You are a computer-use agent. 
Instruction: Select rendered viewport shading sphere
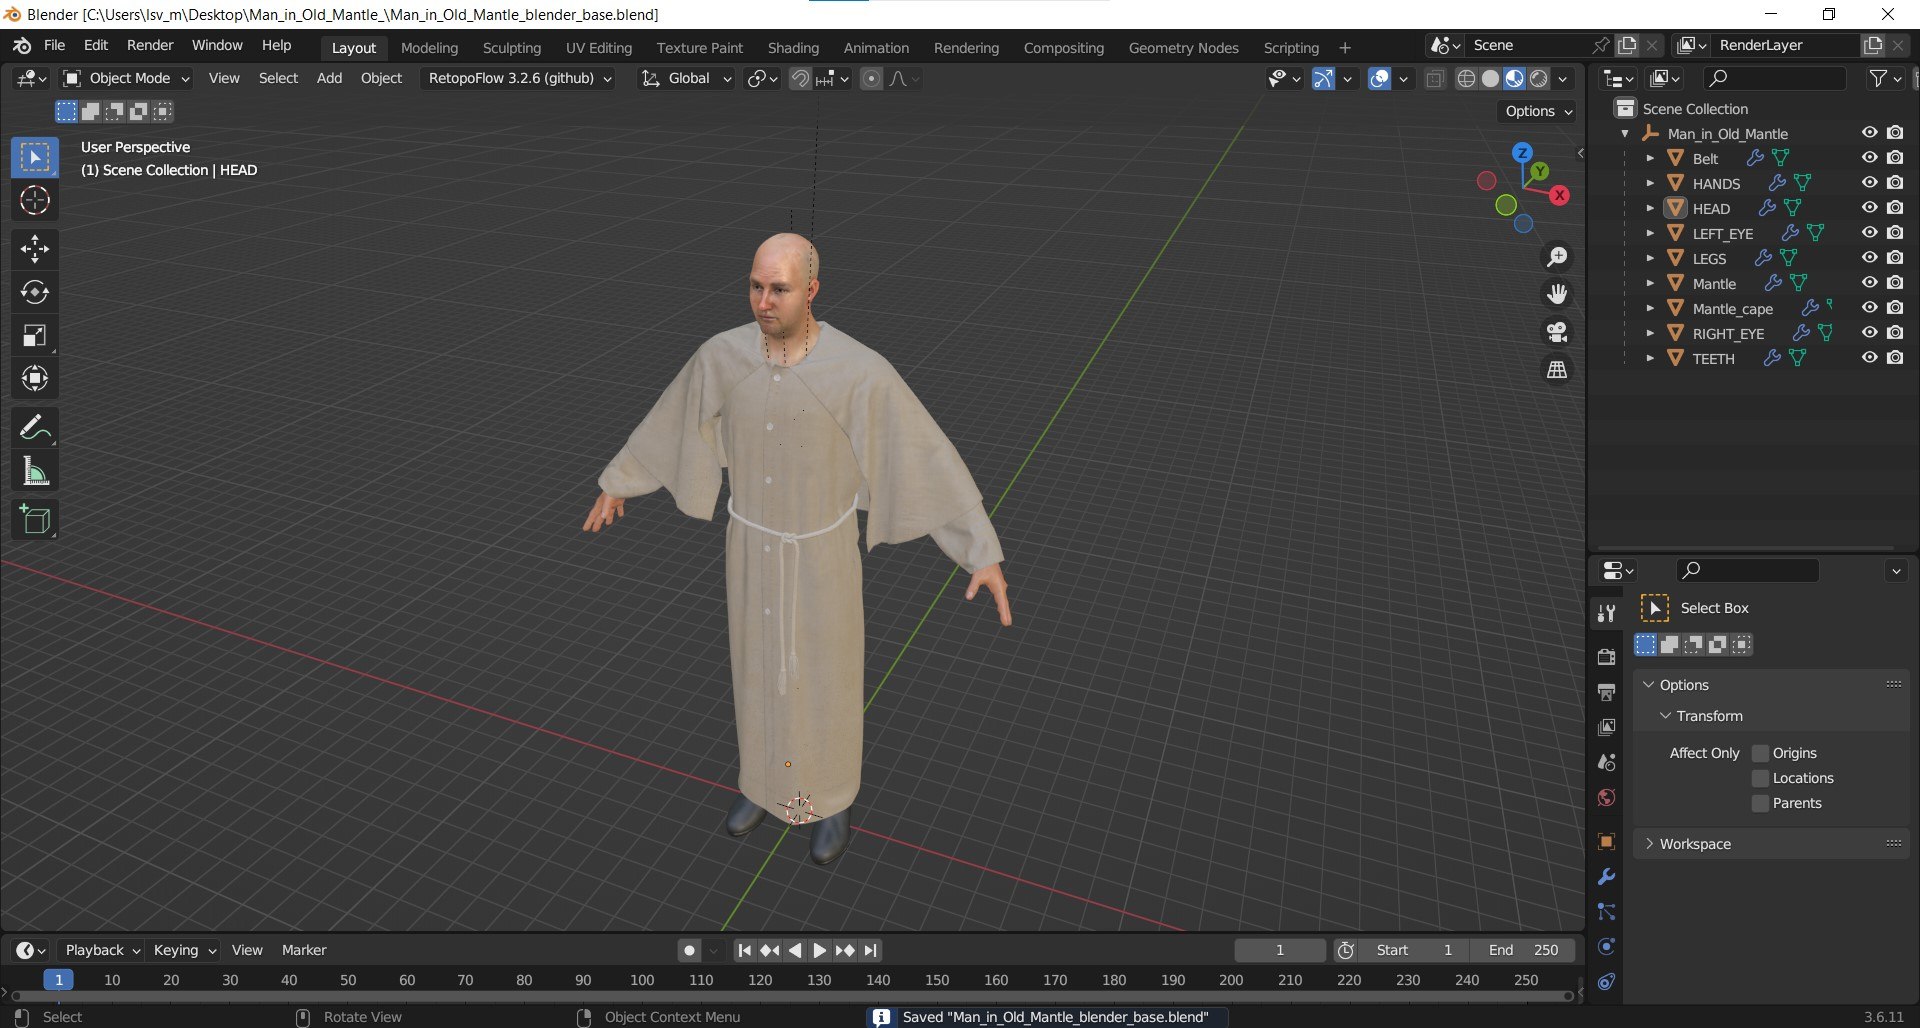coord(1538,79)
